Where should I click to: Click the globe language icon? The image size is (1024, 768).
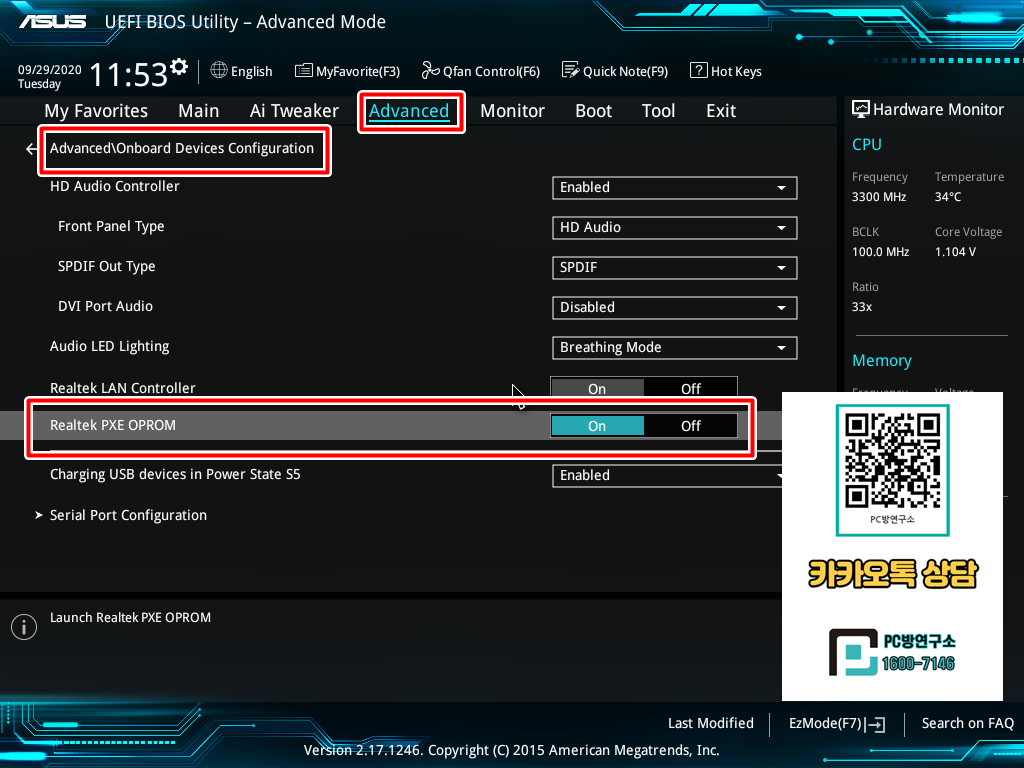pyautogui.click(x=219, y=70)
